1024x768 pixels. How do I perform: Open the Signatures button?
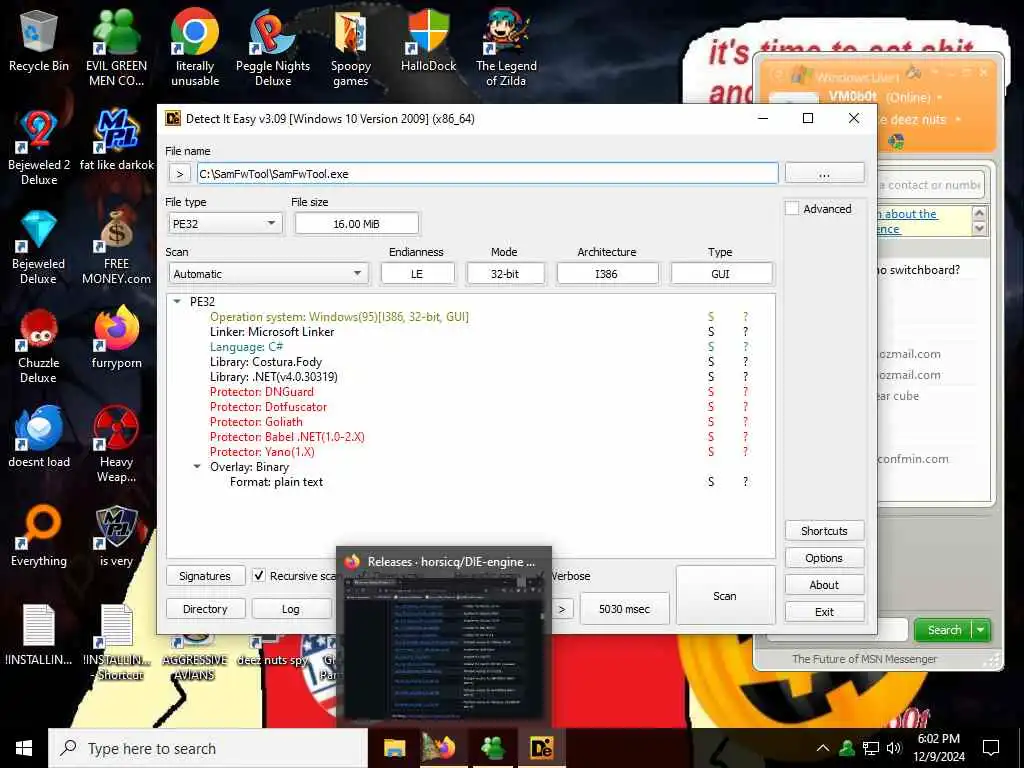click(x=205, y=576)
